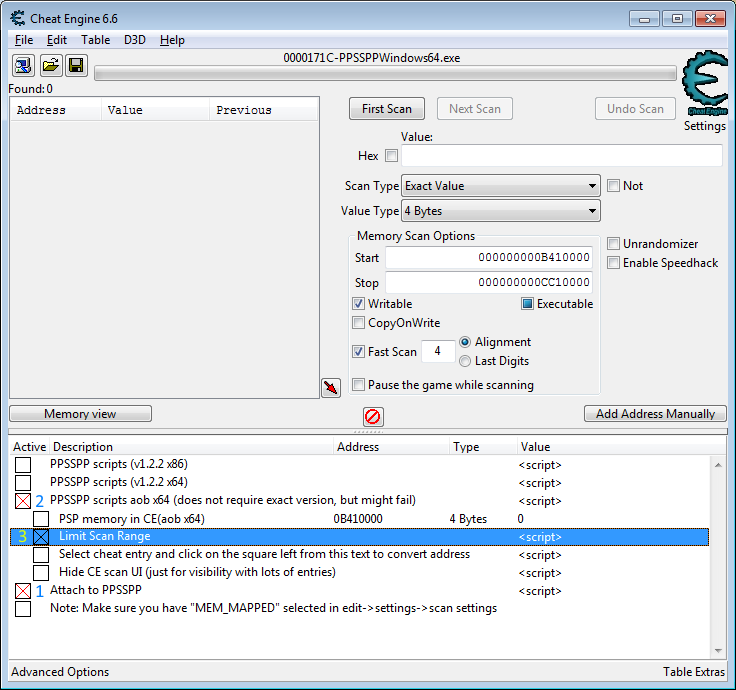This screenshot has width=736, height=690.
Task: Click the Start address input field
Action: click(x=489, y=258)
